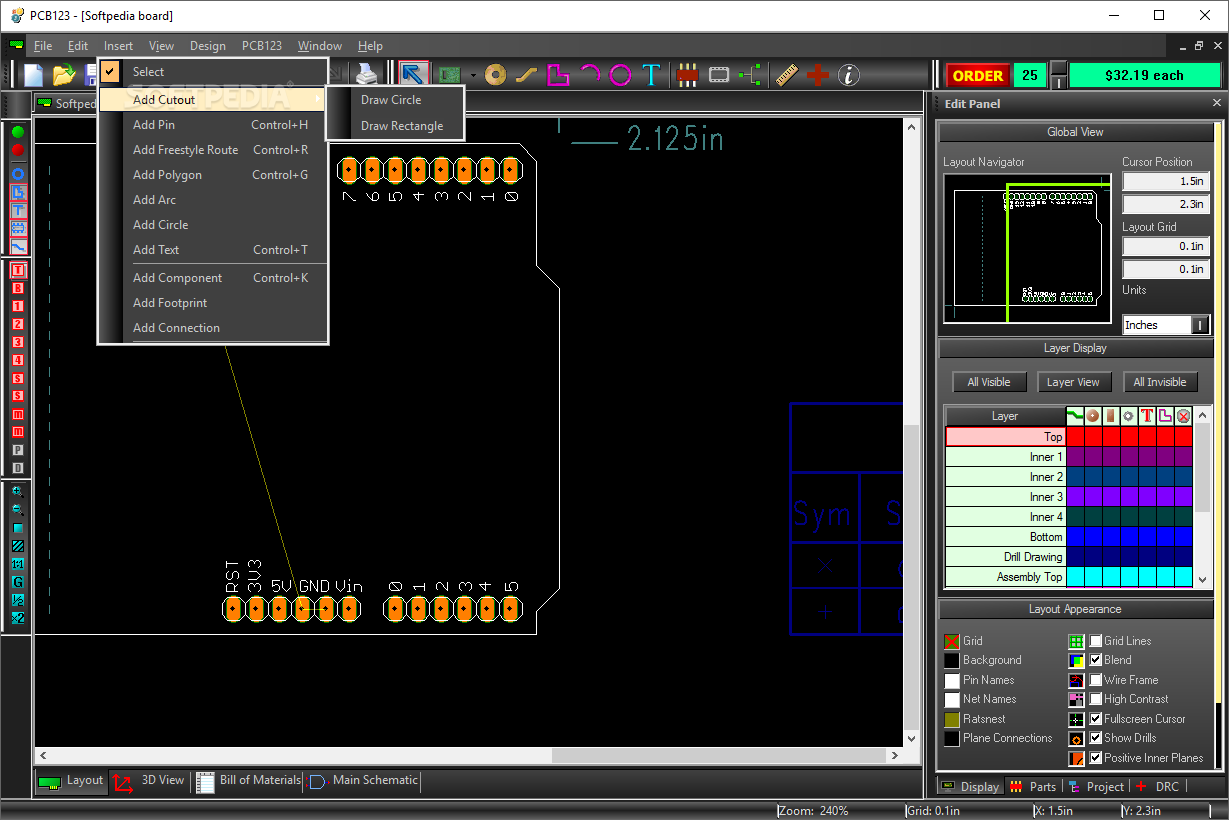Image resolution: width=1229 pixels, height=820 pixels.
Task: Open dropdown arrow beside component chip icon
Action: 473,75
